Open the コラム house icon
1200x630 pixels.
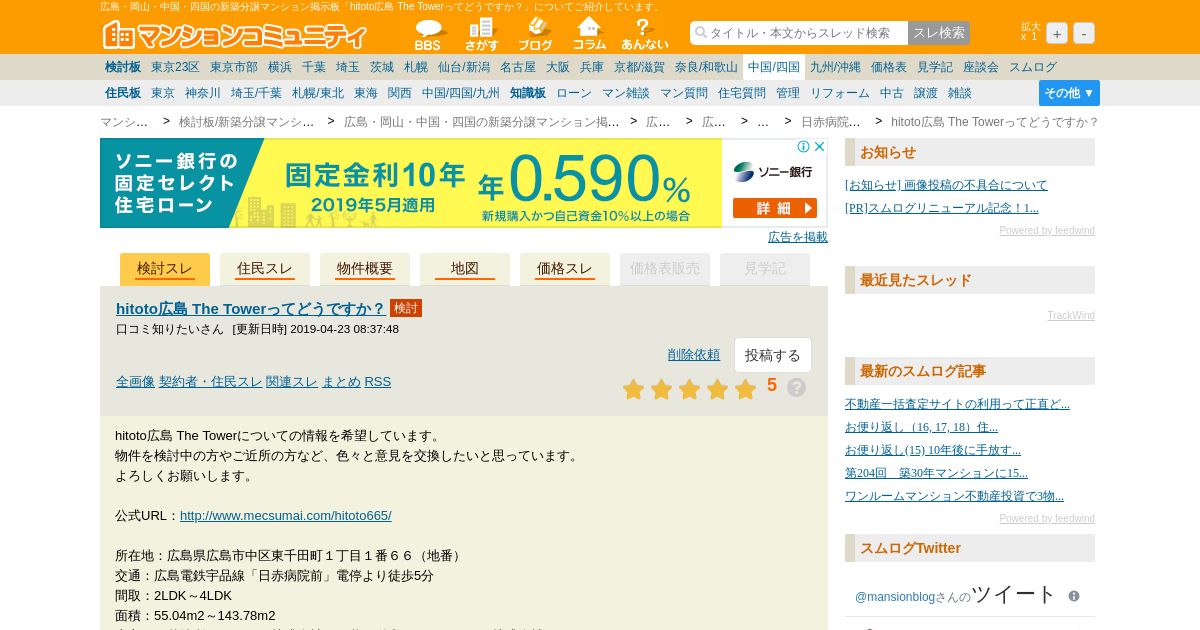pyautogui.click(x=589, y=35)
